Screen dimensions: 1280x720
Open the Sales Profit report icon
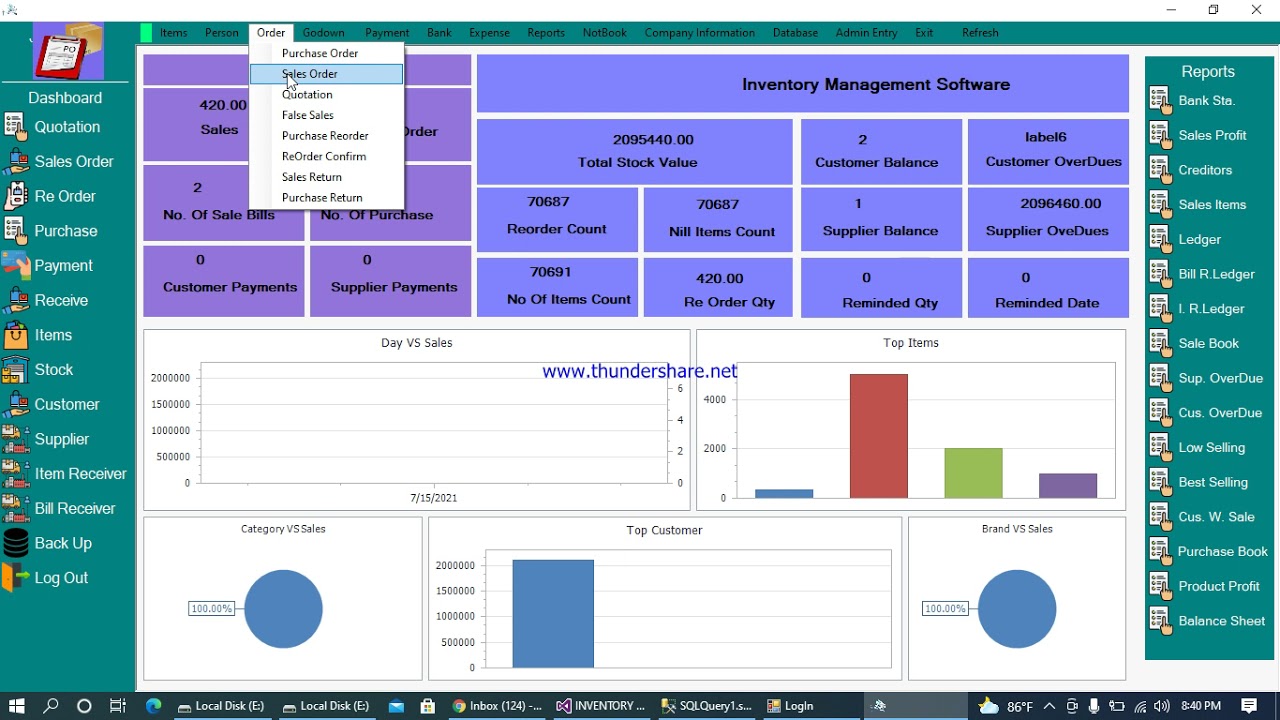tap(1160, 135)
